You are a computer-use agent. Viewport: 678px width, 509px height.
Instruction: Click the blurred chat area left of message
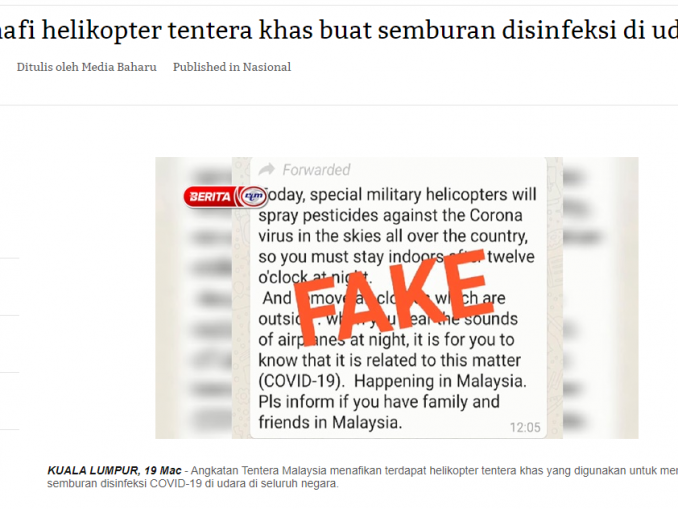[194, 298]
